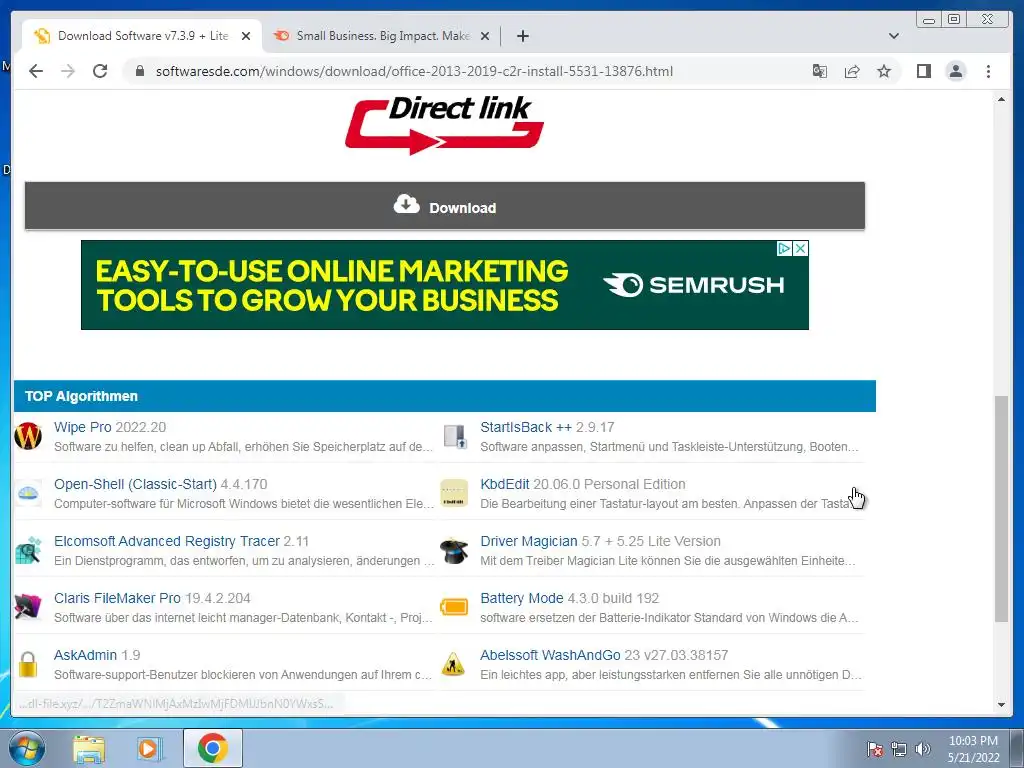The image size is (1024, 768).
Task: Go back to the previous page
Action: (36, 71)
